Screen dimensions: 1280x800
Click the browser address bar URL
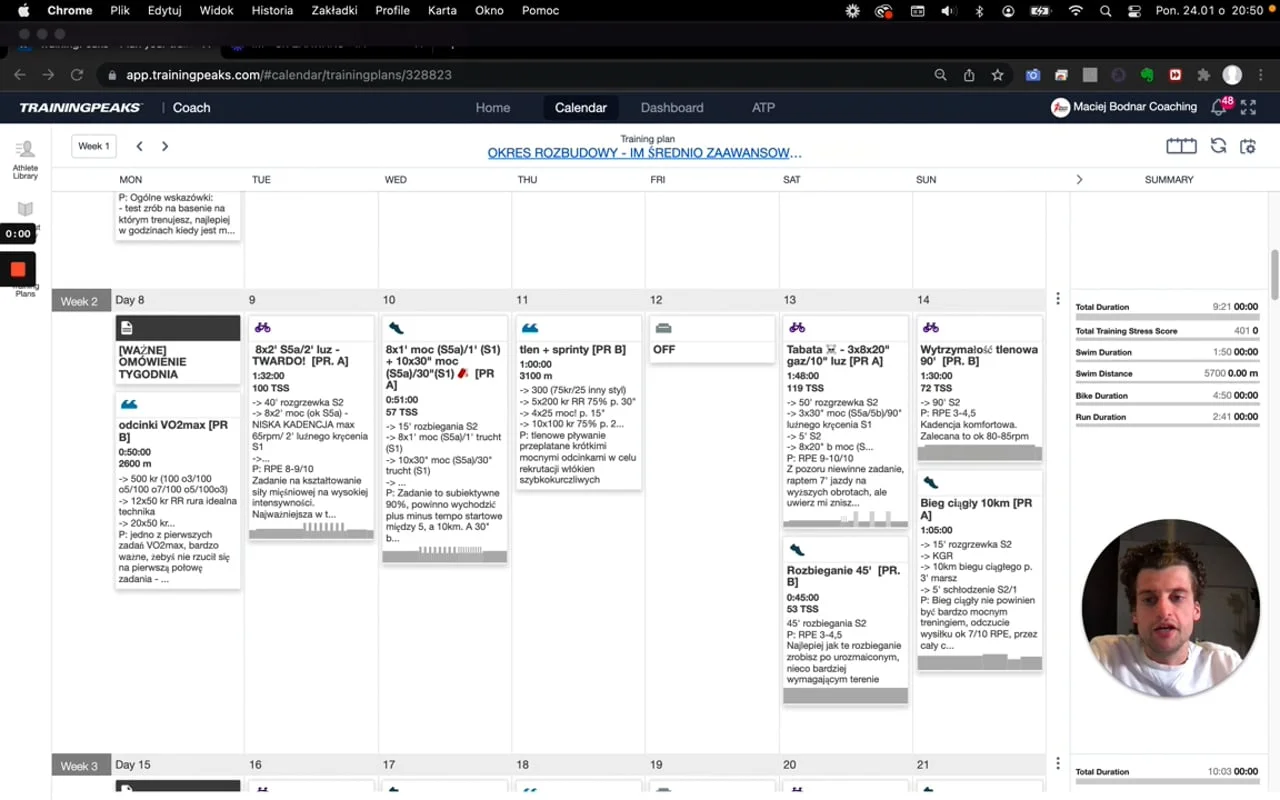[289, 75]
